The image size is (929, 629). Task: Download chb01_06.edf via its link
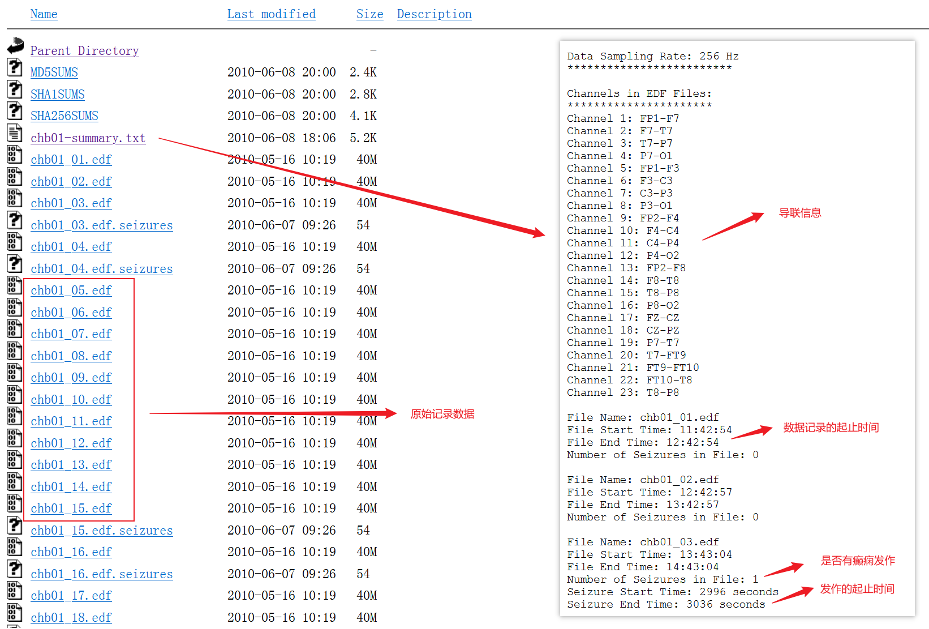point(71,313)
